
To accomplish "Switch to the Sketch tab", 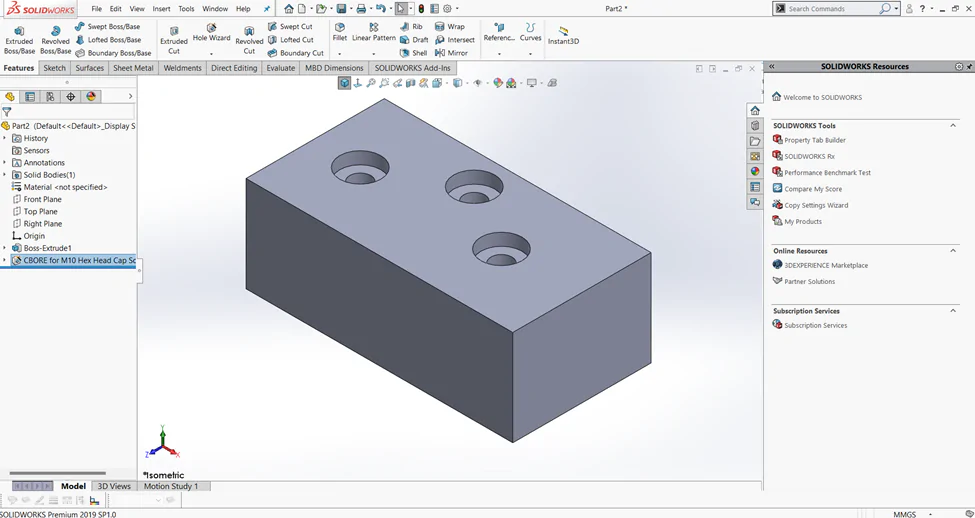I will click(55, 68).
